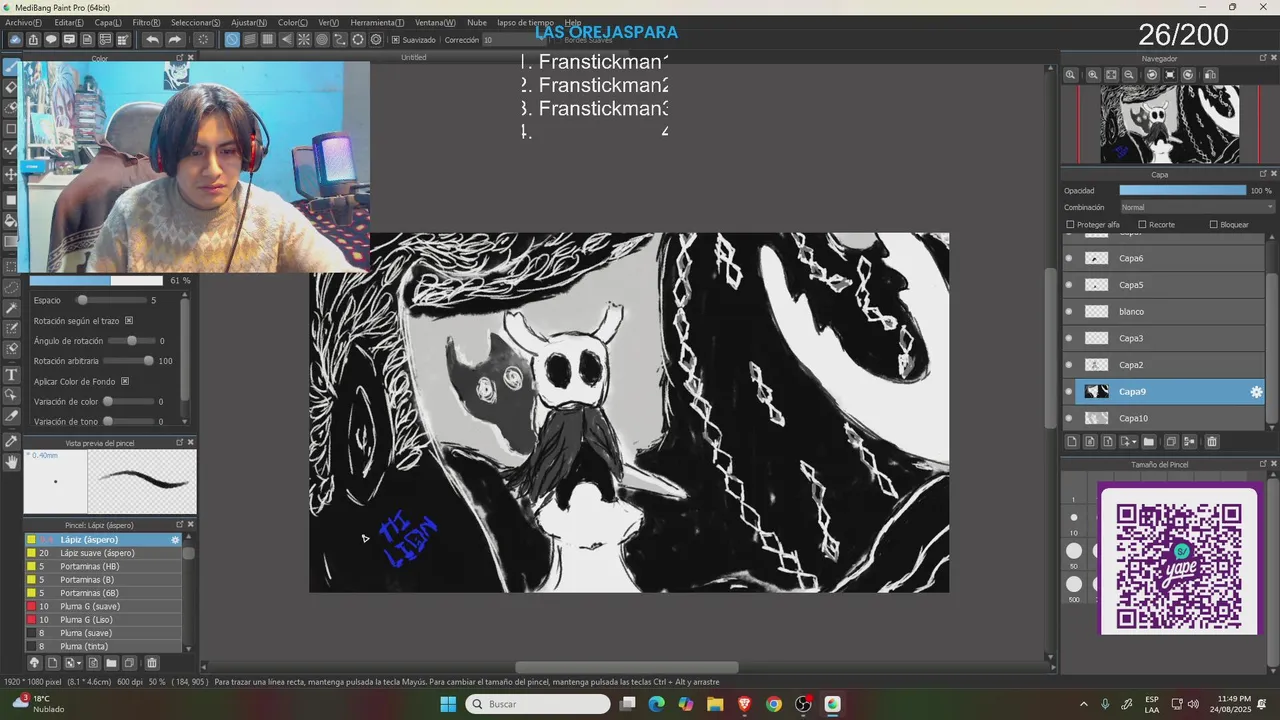
Task: Open the Seleccionar menu
Action: [196, 22]
